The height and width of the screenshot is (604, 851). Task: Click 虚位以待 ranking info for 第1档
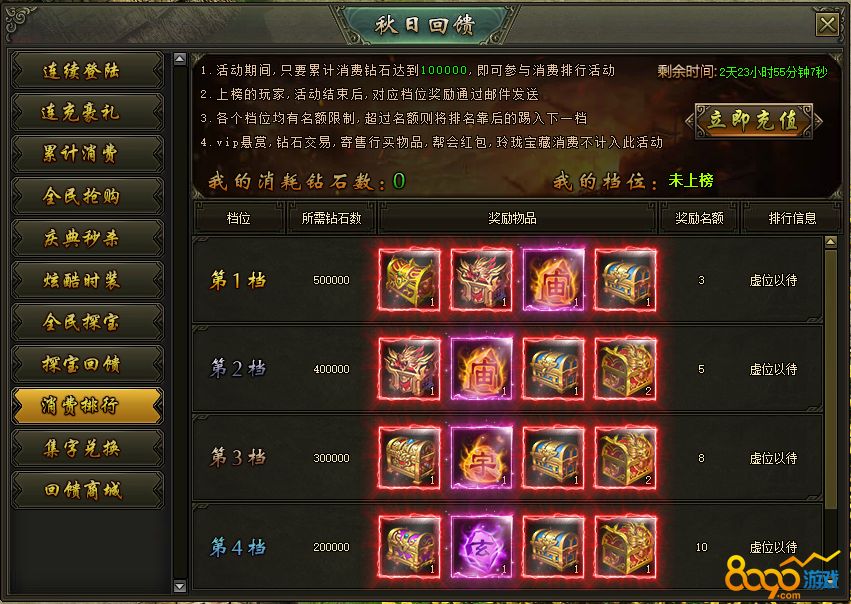point(773,281)
